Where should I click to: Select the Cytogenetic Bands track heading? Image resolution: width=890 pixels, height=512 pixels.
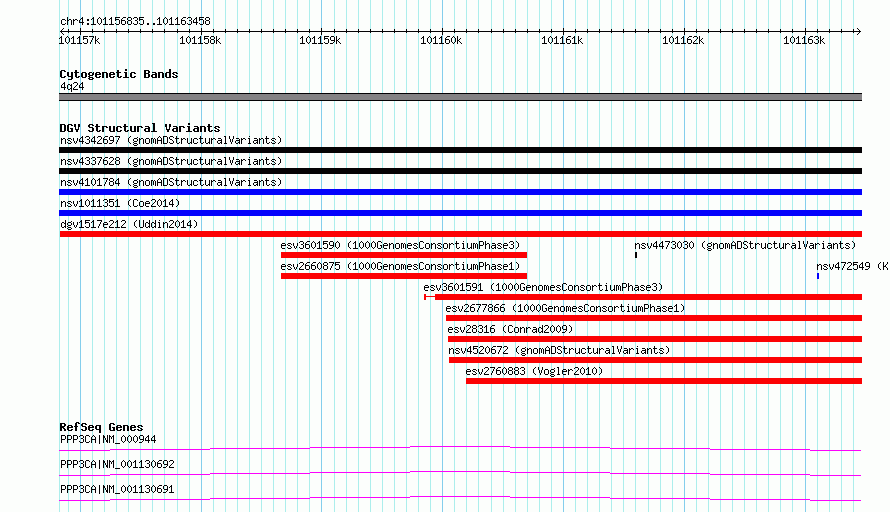click(119, 74)
